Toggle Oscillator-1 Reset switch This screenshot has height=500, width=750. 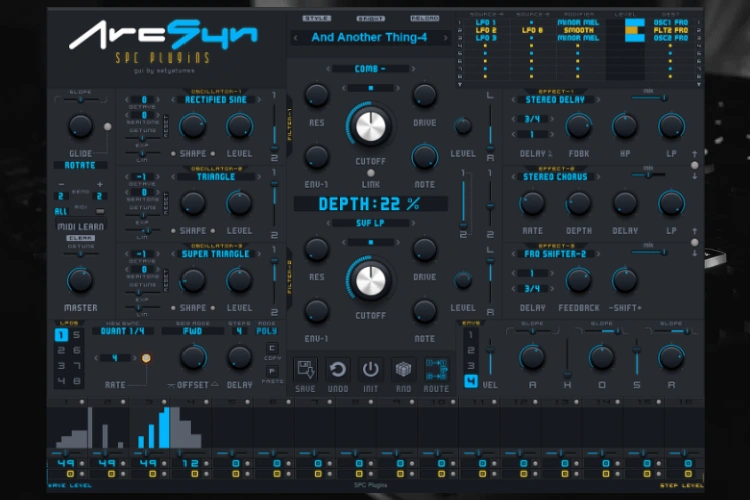[x=165, y=126]
